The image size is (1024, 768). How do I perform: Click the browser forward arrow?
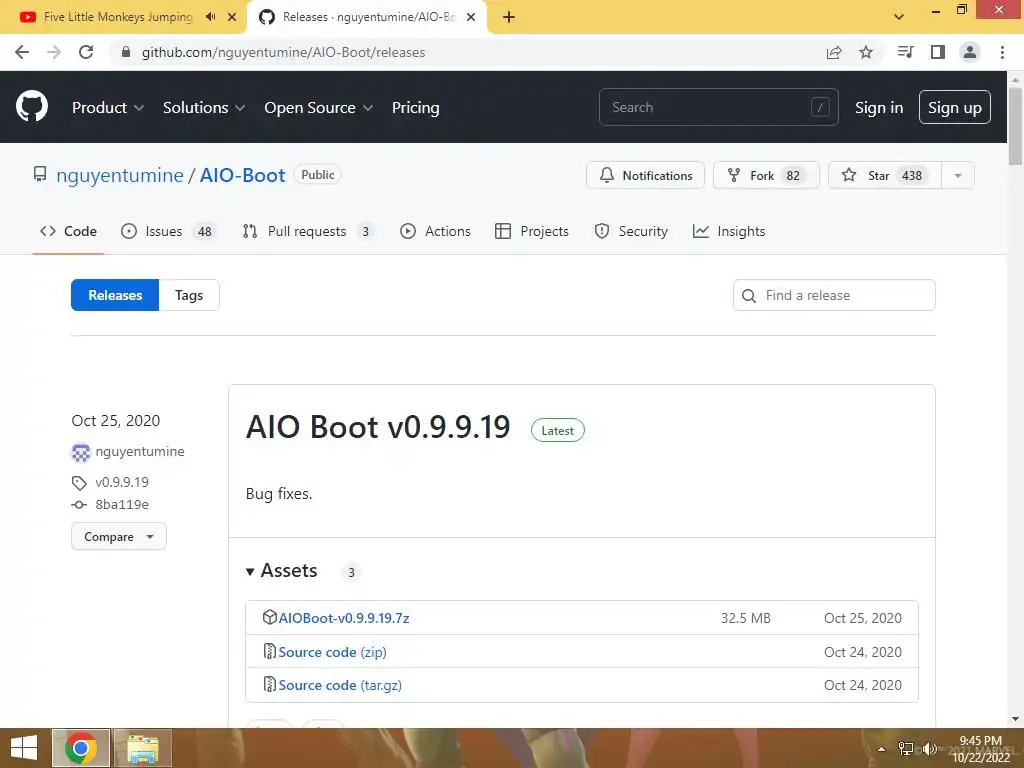(x=54, y=52)
